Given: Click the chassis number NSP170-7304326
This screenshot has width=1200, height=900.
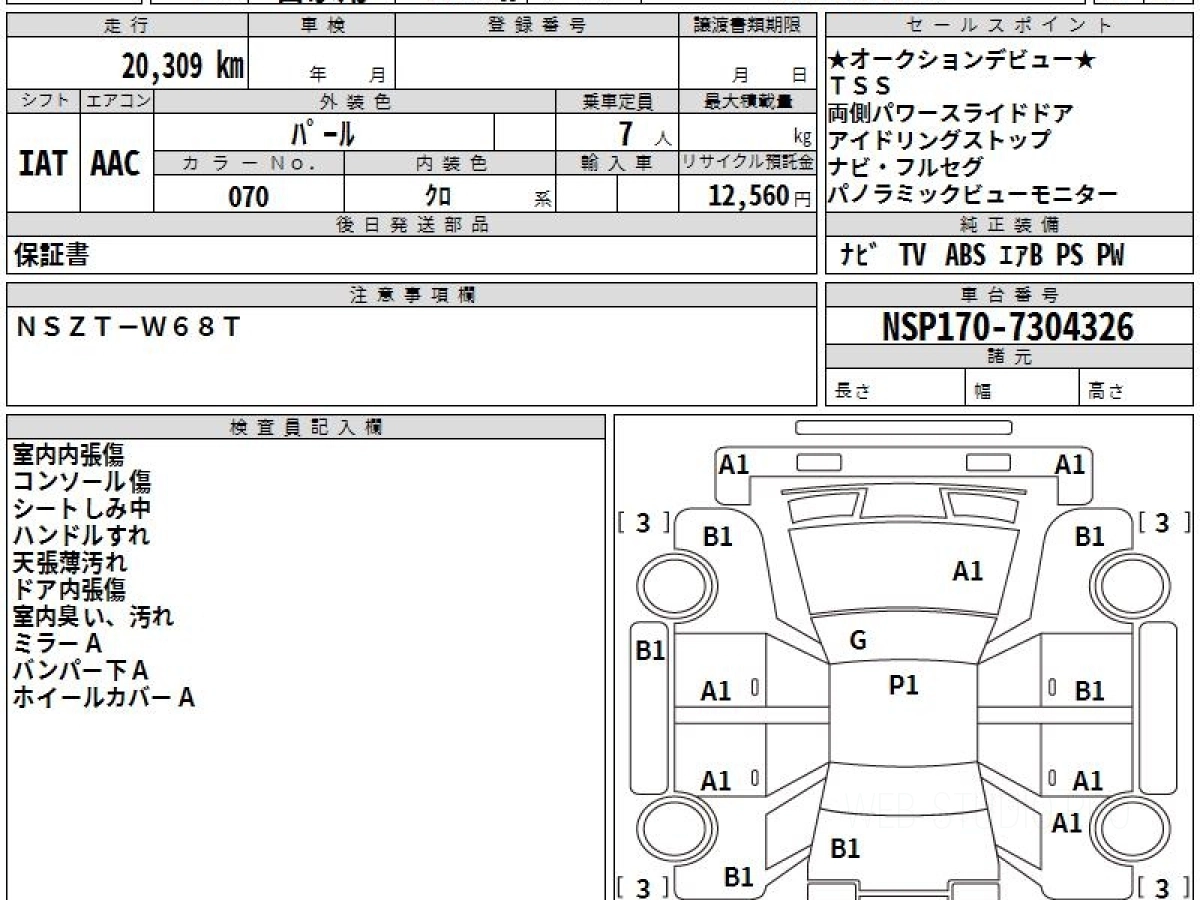Looking at the screenshot, I should (x=1008, y=327).
